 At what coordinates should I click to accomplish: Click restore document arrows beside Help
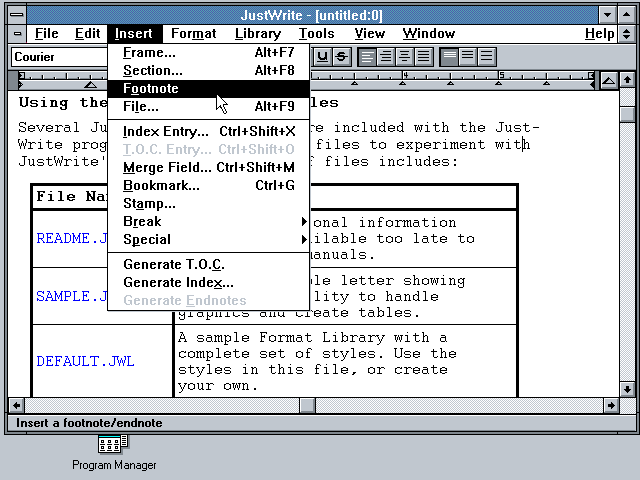627,33
